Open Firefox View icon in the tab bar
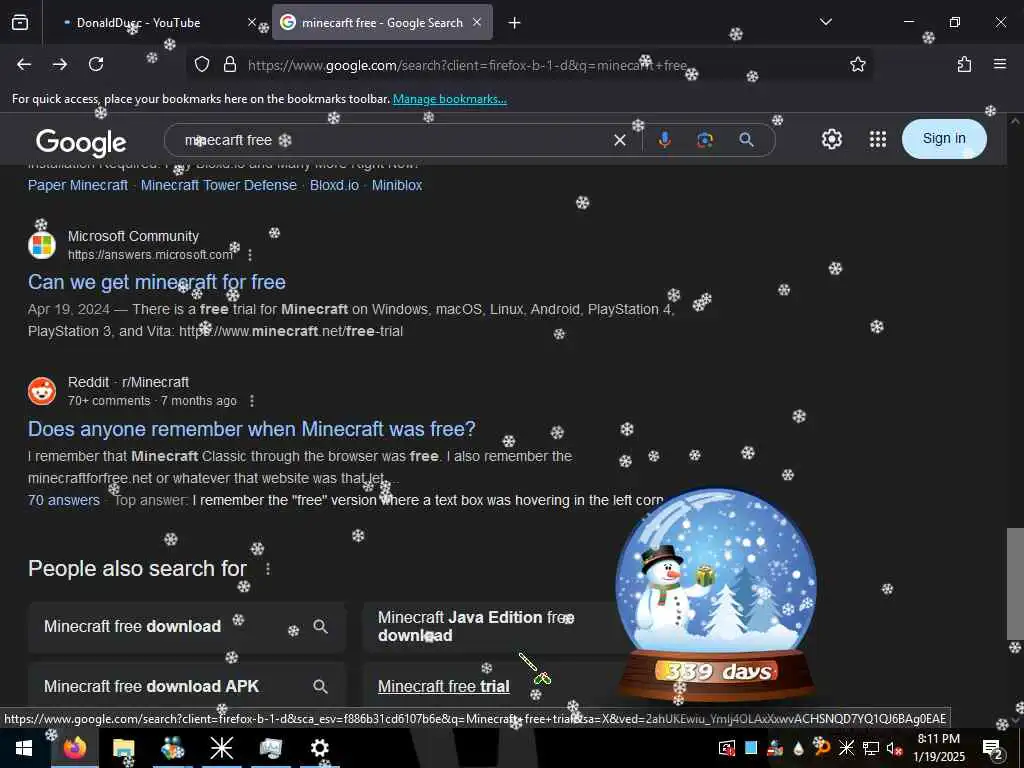Viewport: 1024px width, 768px height. click(x=20, y=22)
